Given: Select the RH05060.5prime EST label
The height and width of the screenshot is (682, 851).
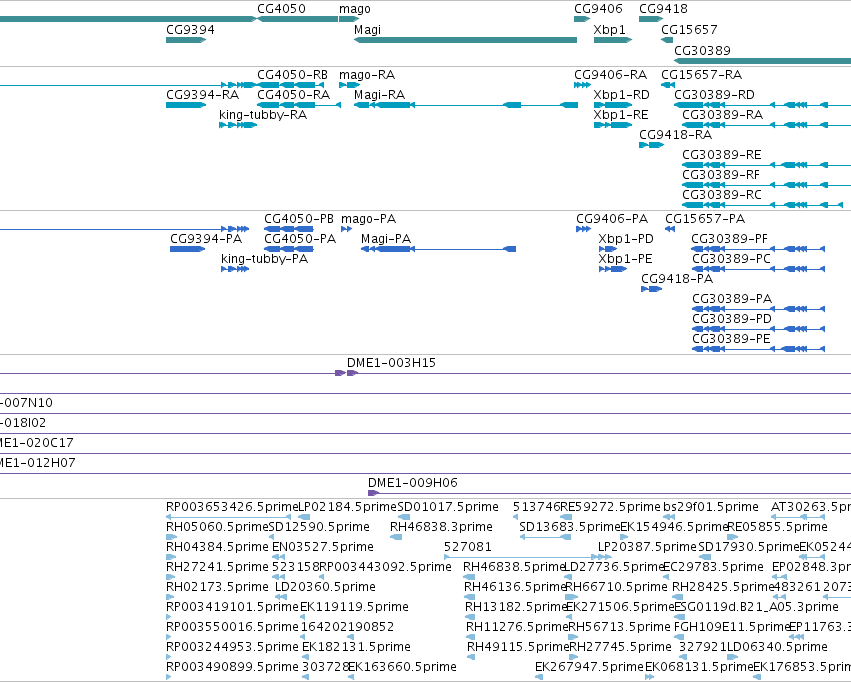Looking at the screenshot, I should [217, 527].
